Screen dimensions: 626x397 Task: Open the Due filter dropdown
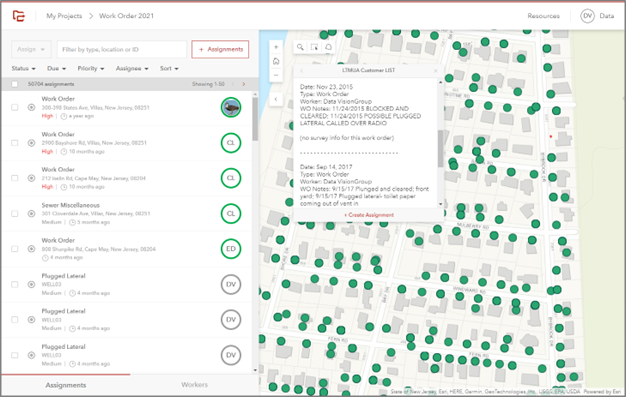pyautogui.click(x=56, y=69)
